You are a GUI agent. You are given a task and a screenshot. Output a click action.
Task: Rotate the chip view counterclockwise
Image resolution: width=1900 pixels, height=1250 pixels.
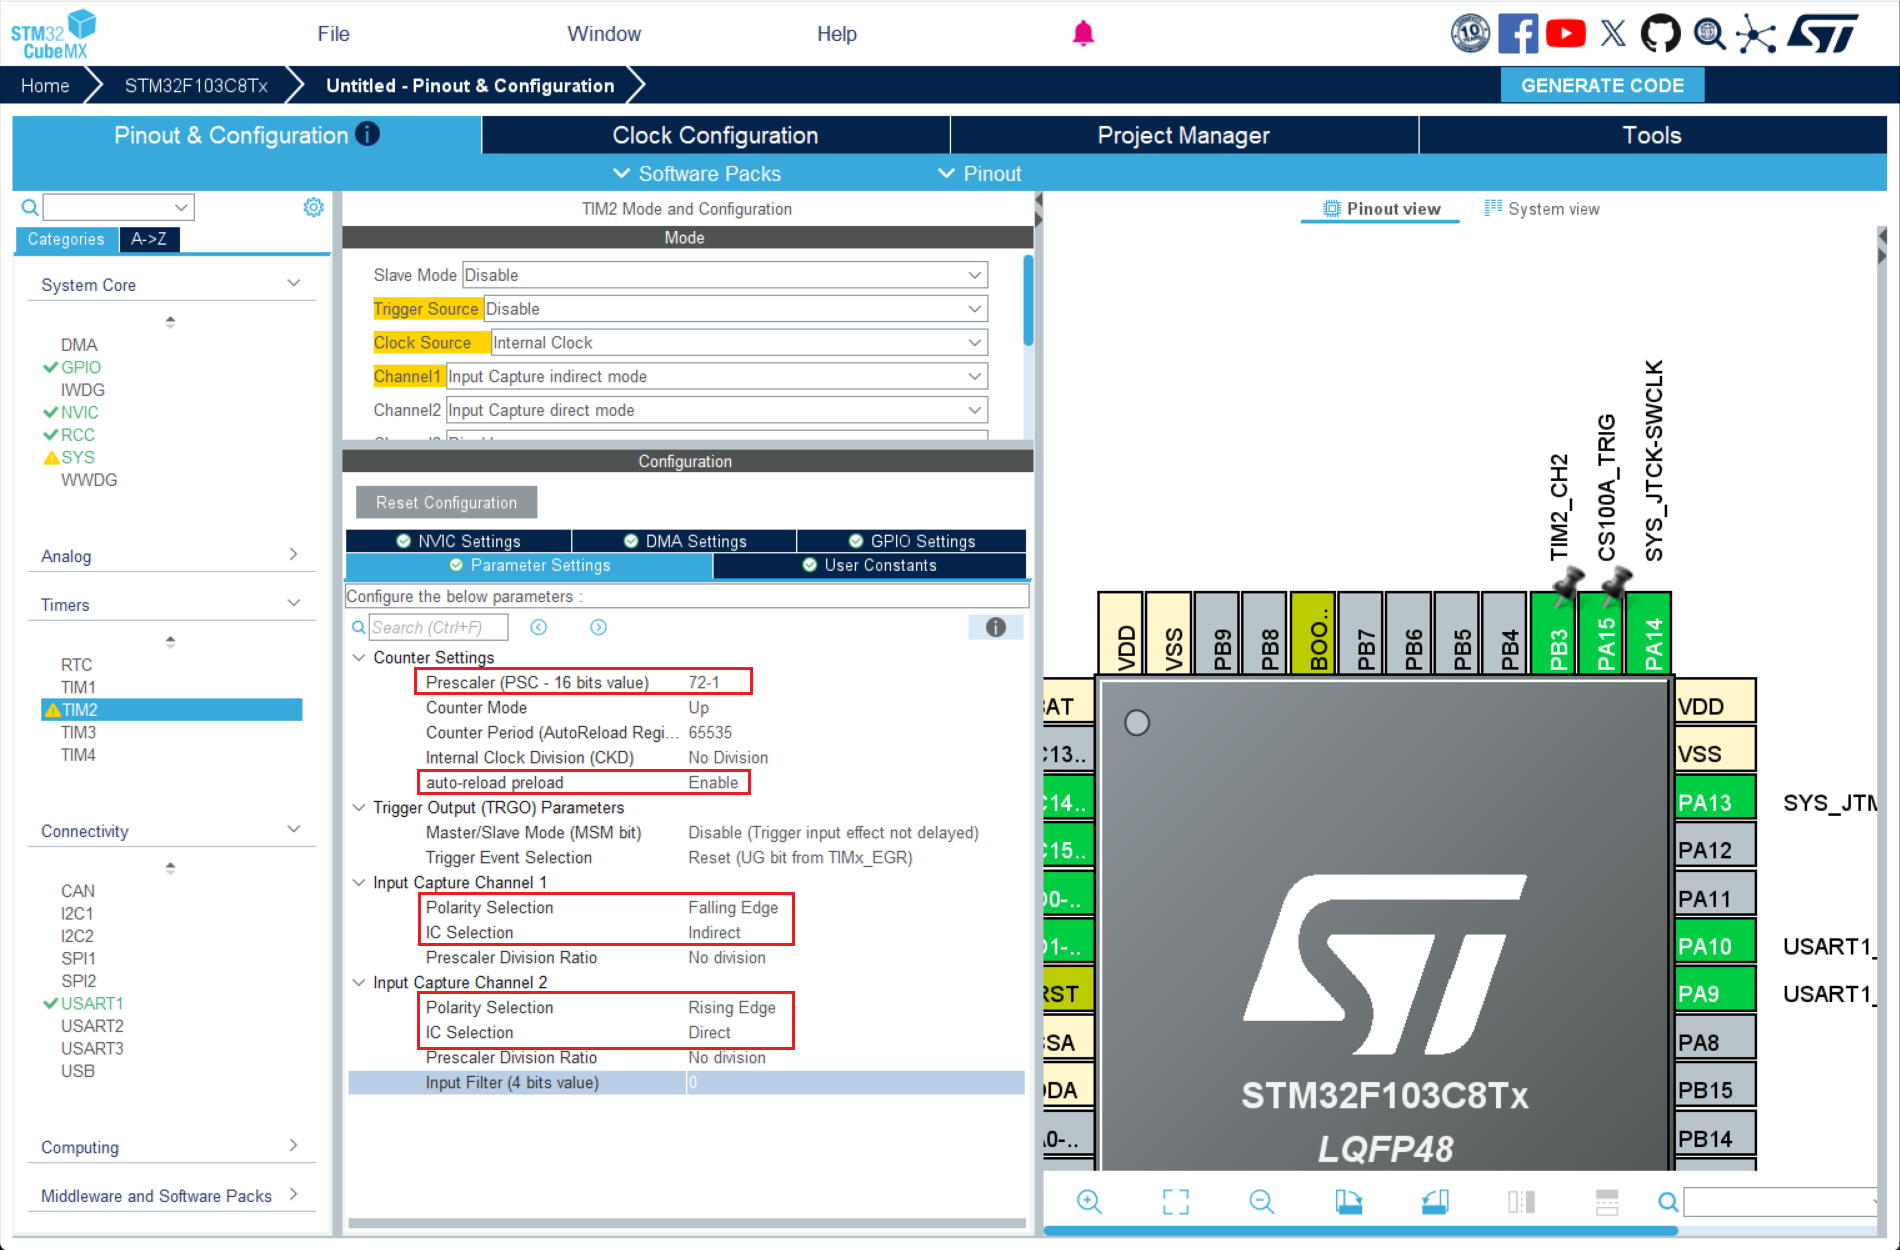click(x=1435, y=1201)
